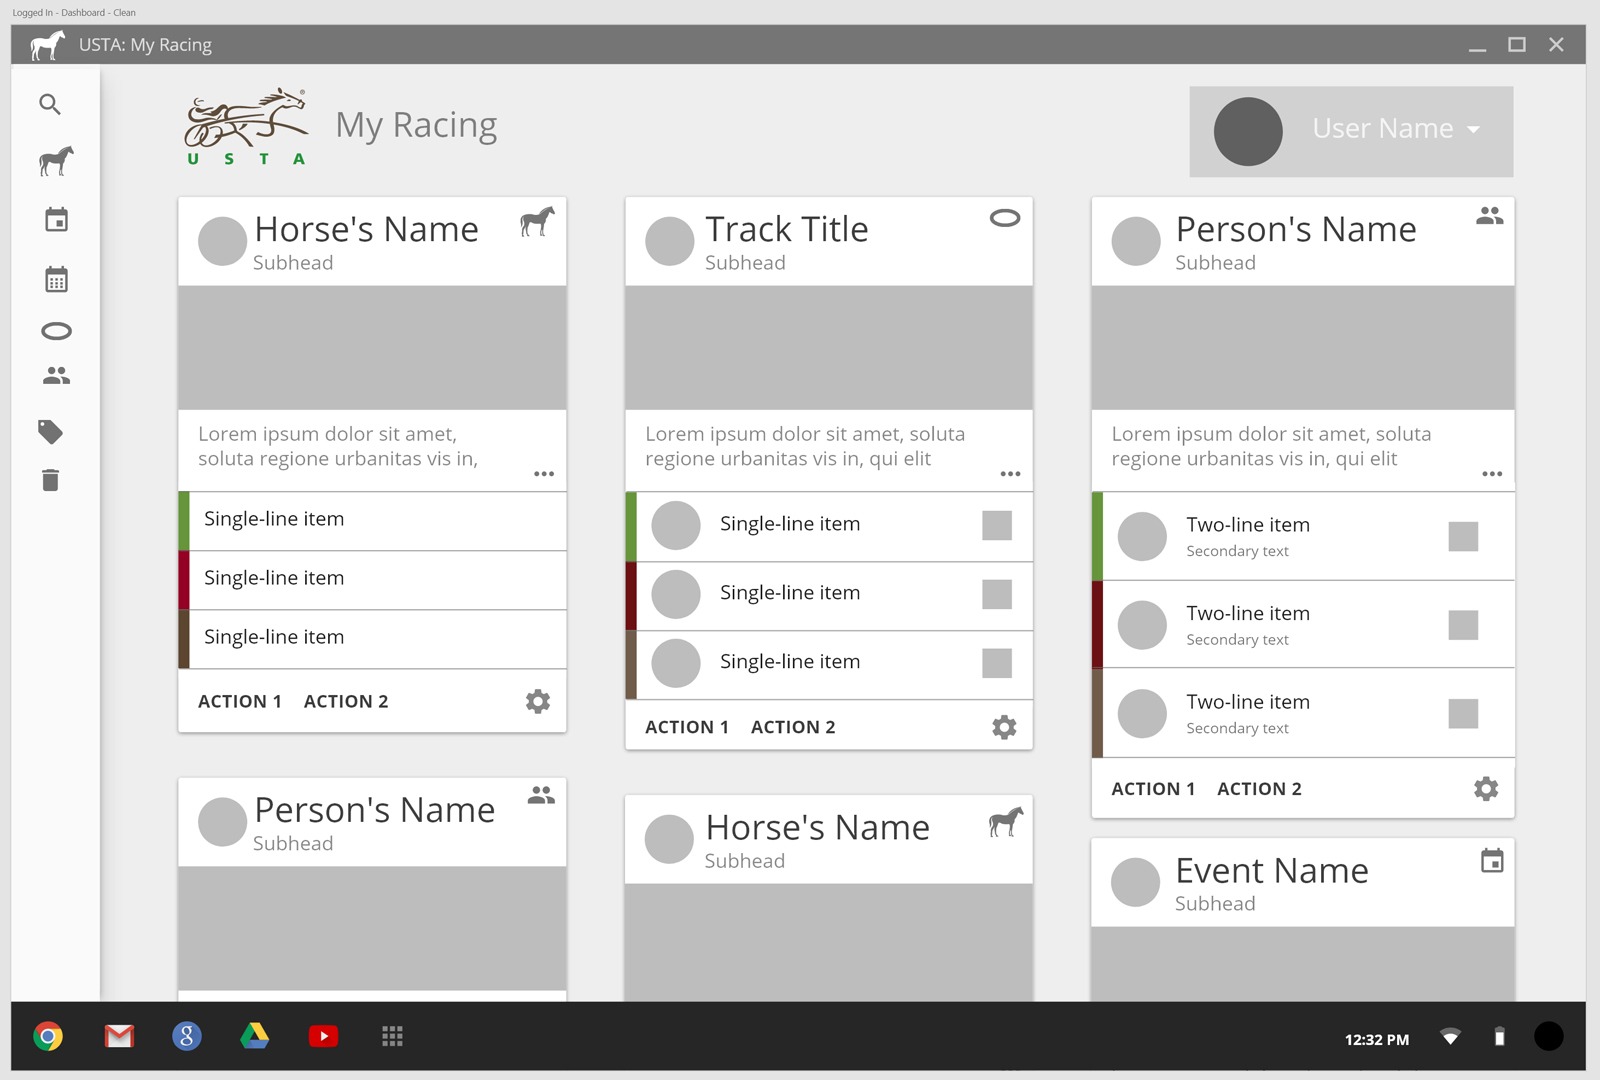Open the YouTube icon in the taskbar
Screen dimensions: 1600x1080
[x=323, y=1036]
